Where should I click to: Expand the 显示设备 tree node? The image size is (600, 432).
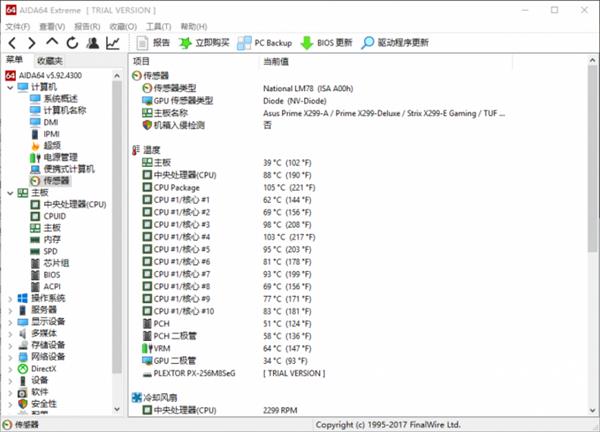10,322
